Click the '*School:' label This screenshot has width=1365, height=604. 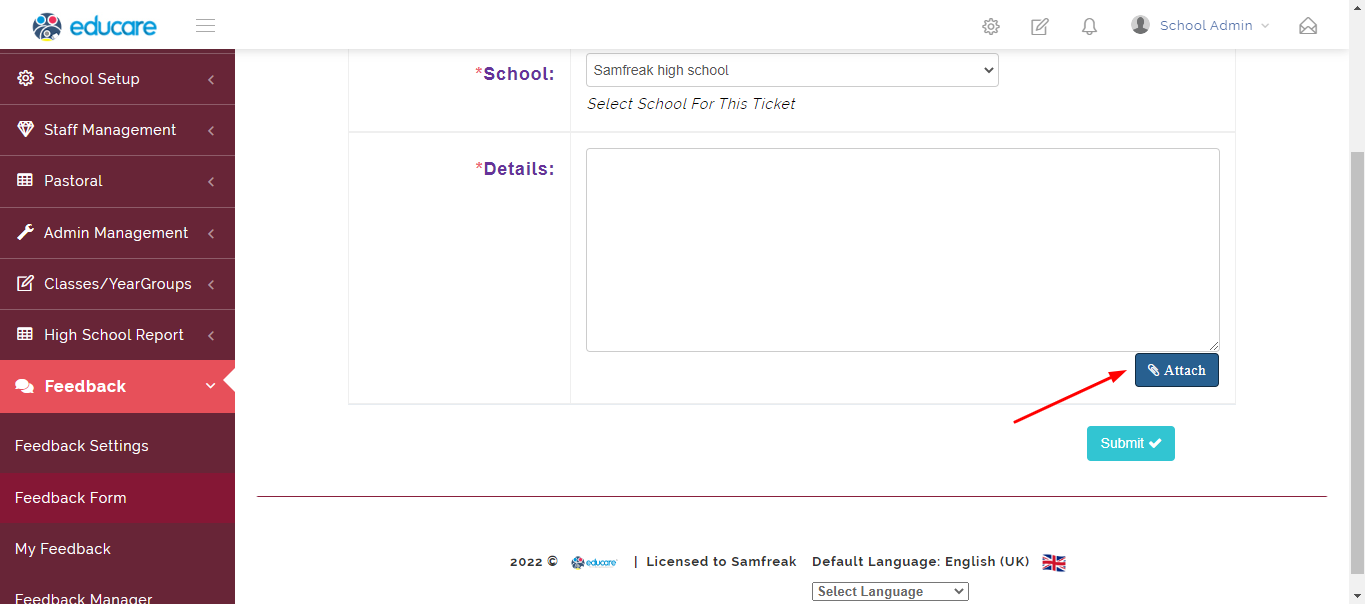[515, 74]
